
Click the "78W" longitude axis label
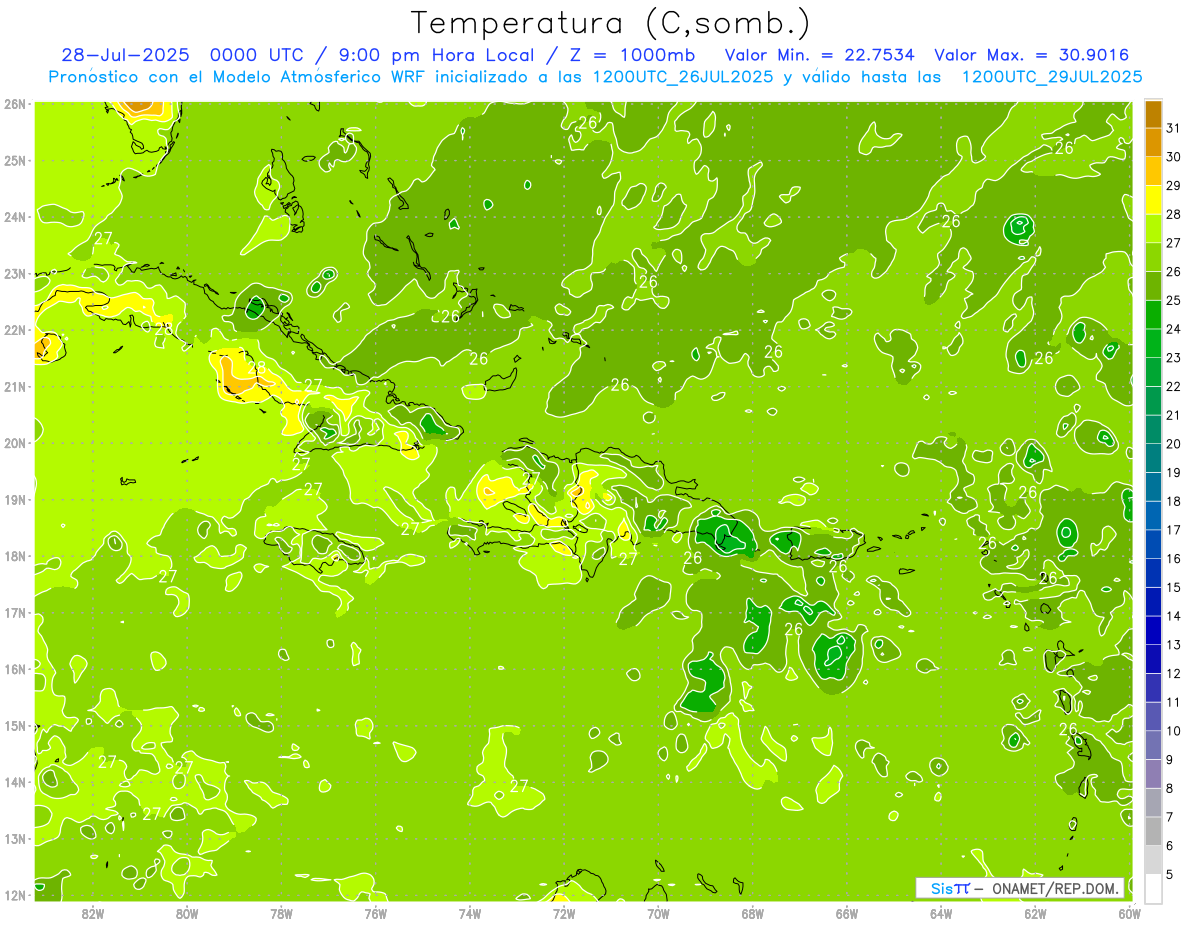(x=281, y=913)
